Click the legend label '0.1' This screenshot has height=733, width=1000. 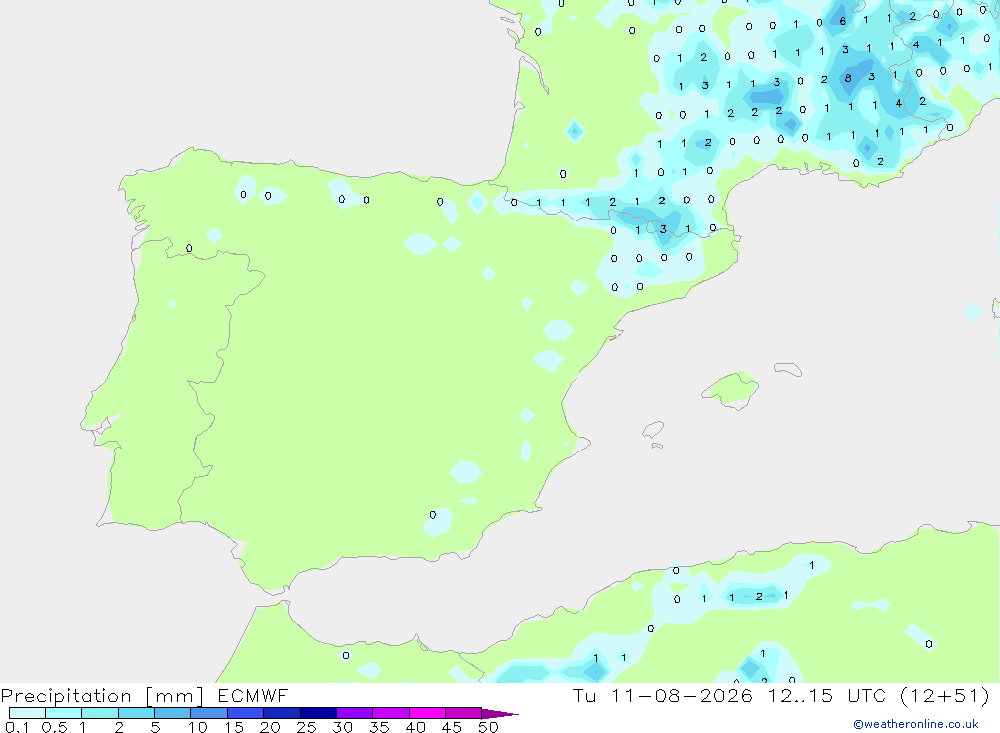click(x=17, y=727)
